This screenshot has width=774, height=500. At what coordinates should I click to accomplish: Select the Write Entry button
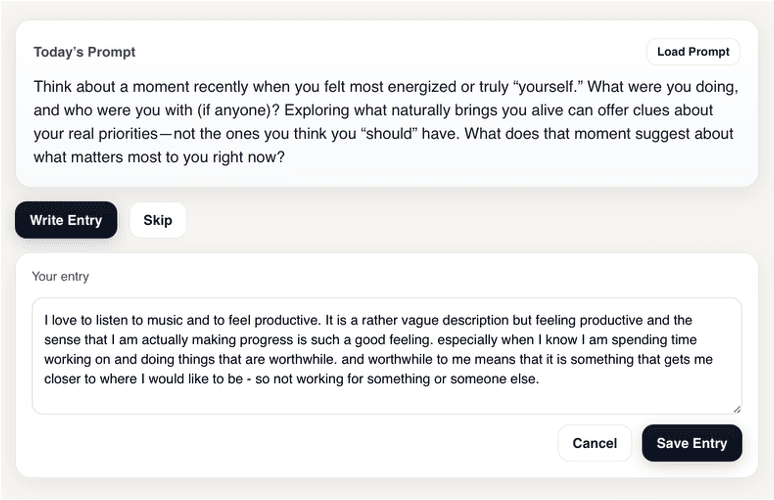click(66, 220)
